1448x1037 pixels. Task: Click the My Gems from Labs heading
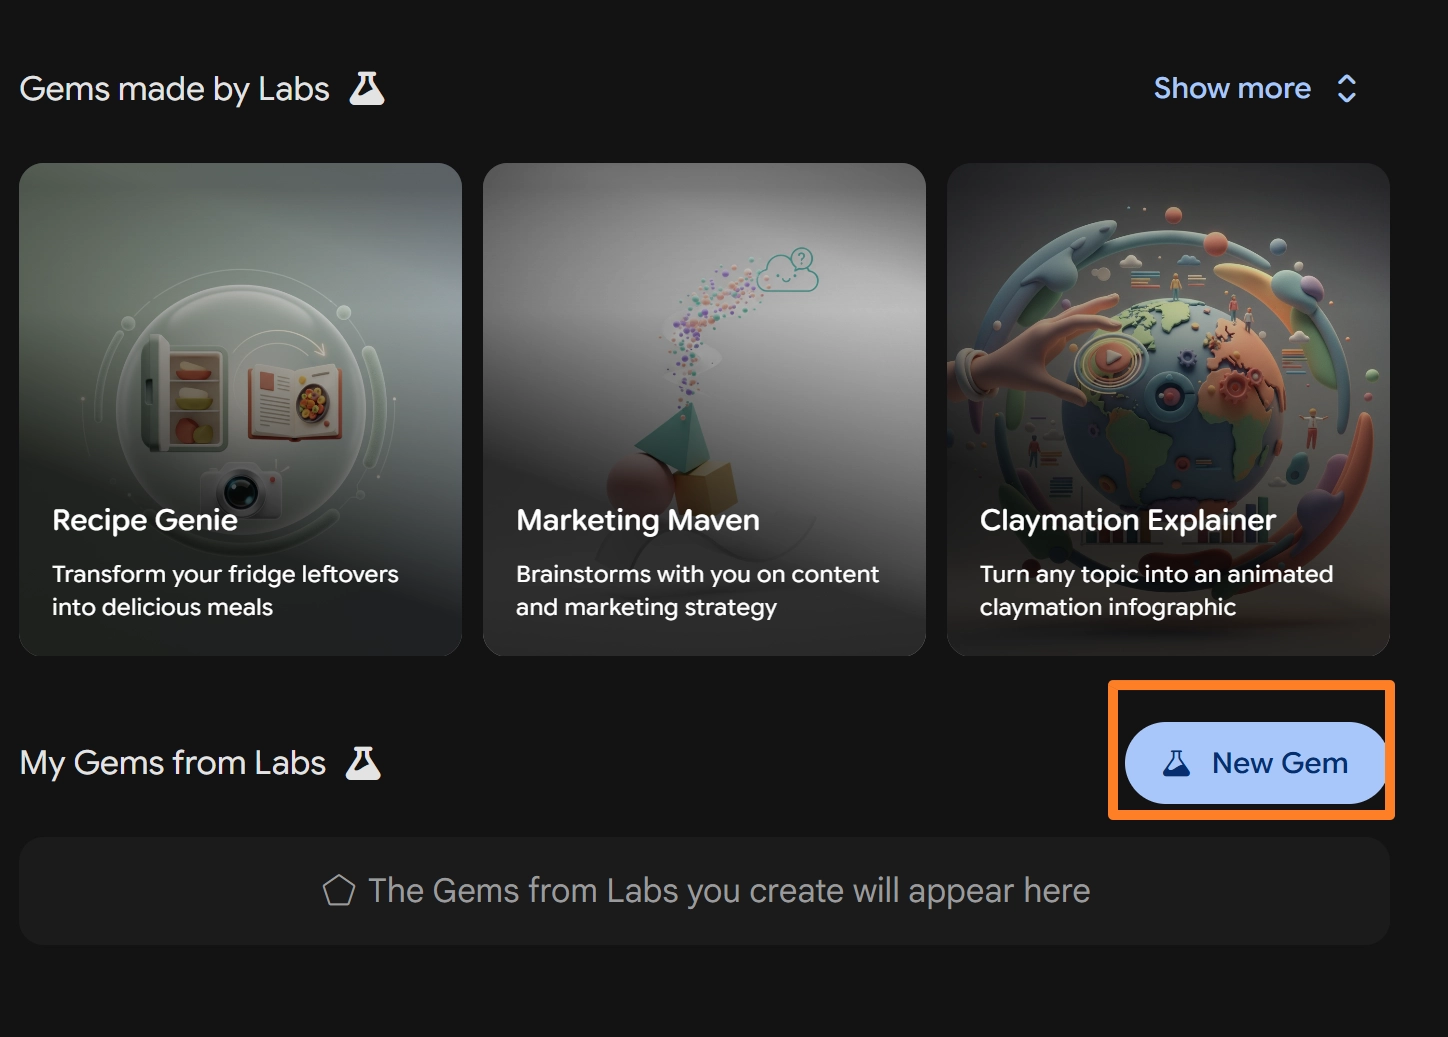pyautogui.click(x=173, y=763)
